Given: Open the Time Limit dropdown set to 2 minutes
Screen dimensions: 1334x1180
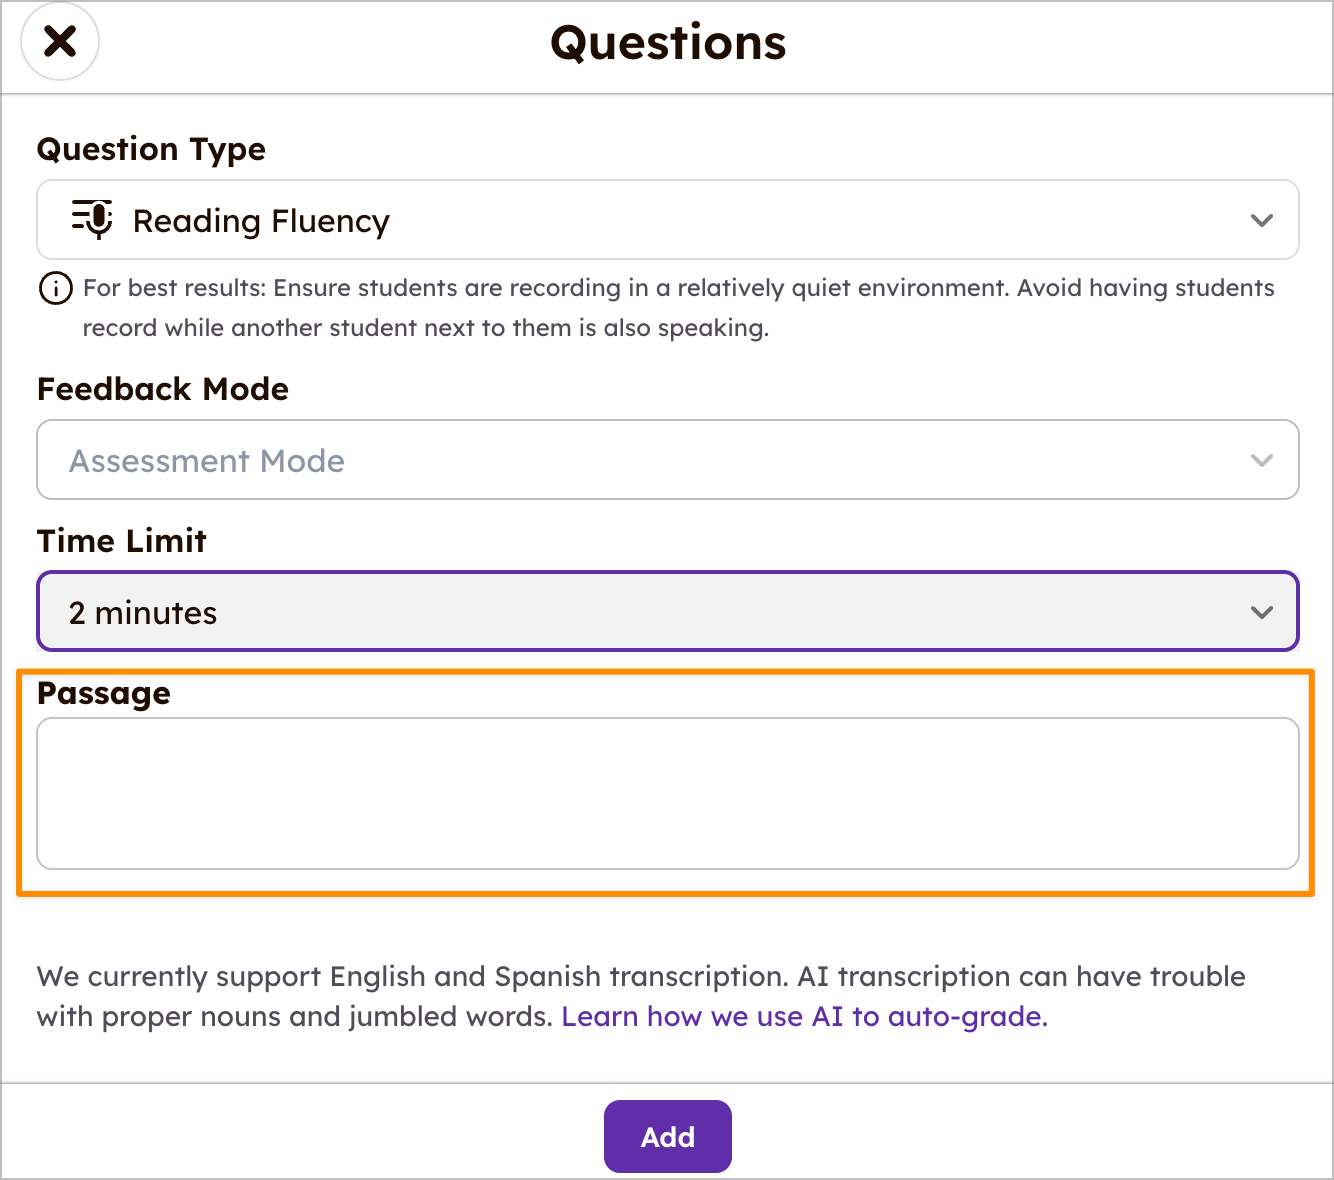Looking at the screenshot, I should pos(667,611).
